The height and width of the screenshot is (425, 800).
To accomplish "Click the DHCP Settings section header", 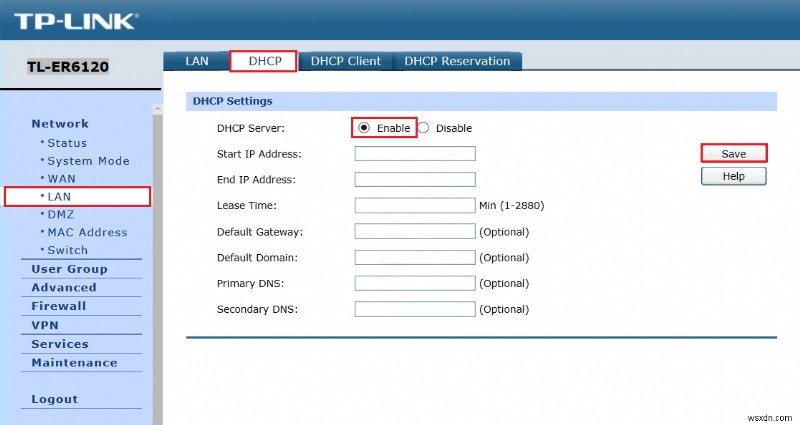I will [x=233, y=101].
